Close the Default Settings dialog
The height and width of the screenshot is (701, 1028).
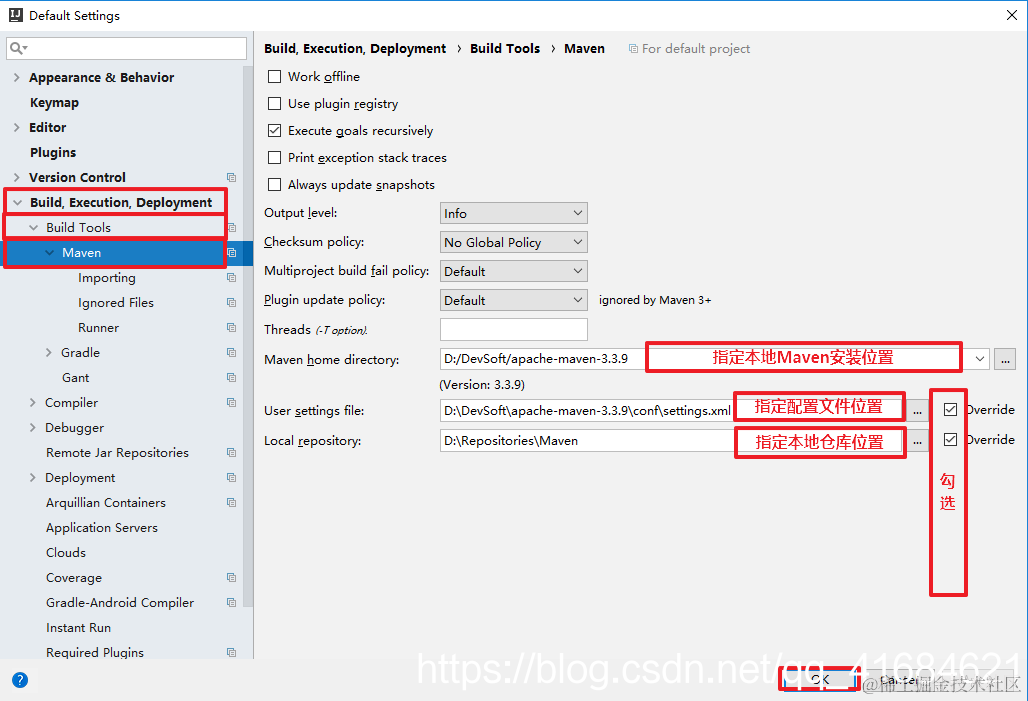[1012, 15]
